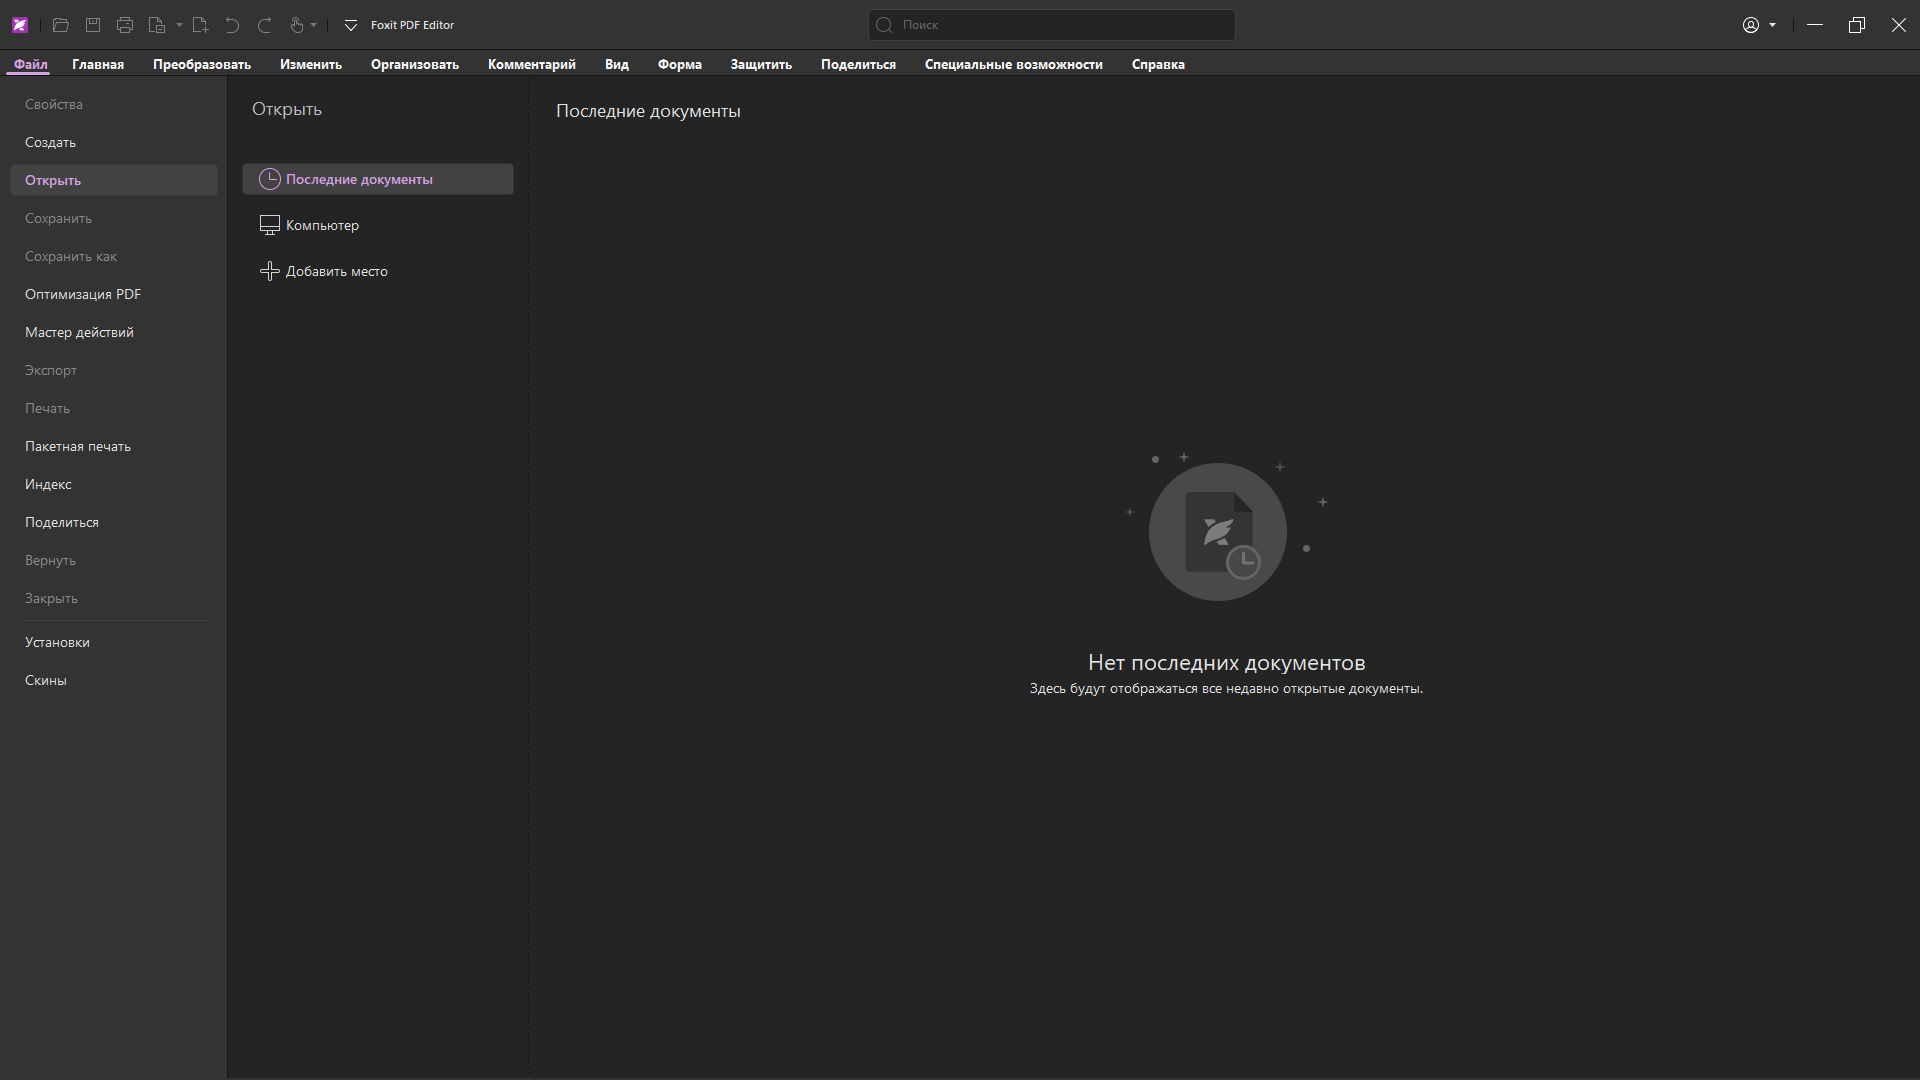Switch to the Защитить tab
The image size is (1920, 1080).
[761, 64]
